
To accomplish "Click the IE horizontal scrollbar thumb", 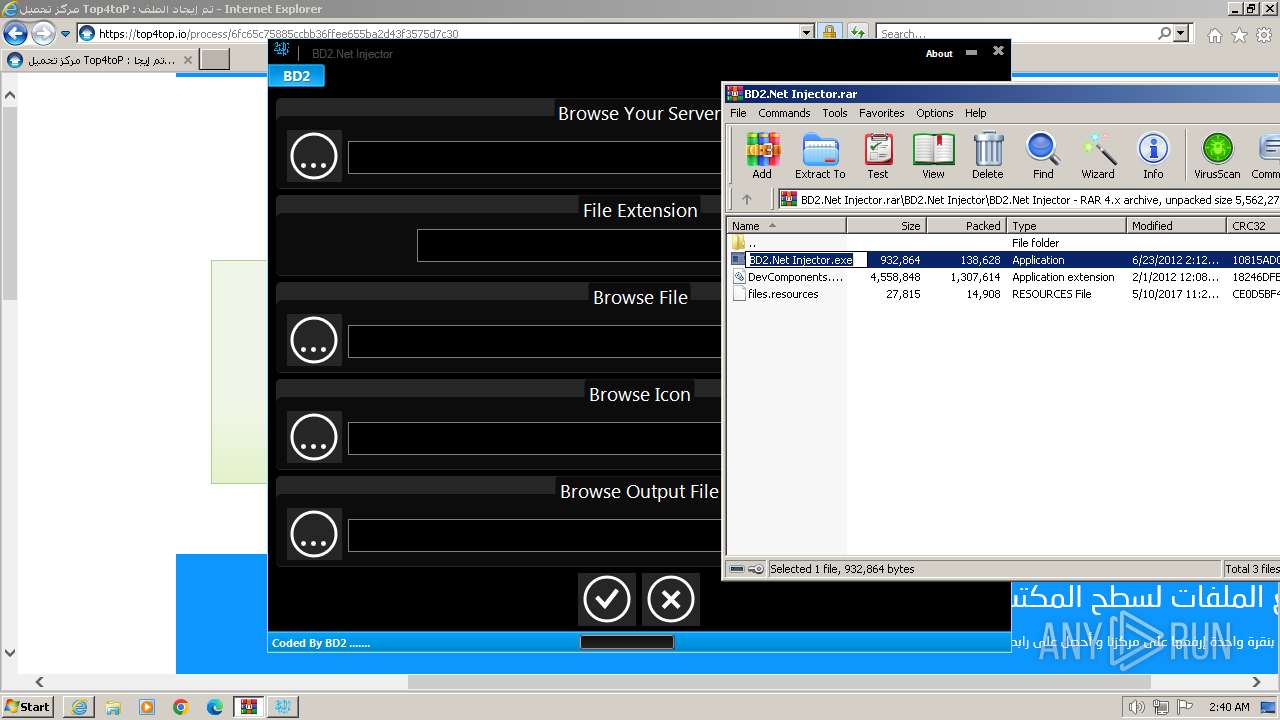I will click(x=778, y=682).
